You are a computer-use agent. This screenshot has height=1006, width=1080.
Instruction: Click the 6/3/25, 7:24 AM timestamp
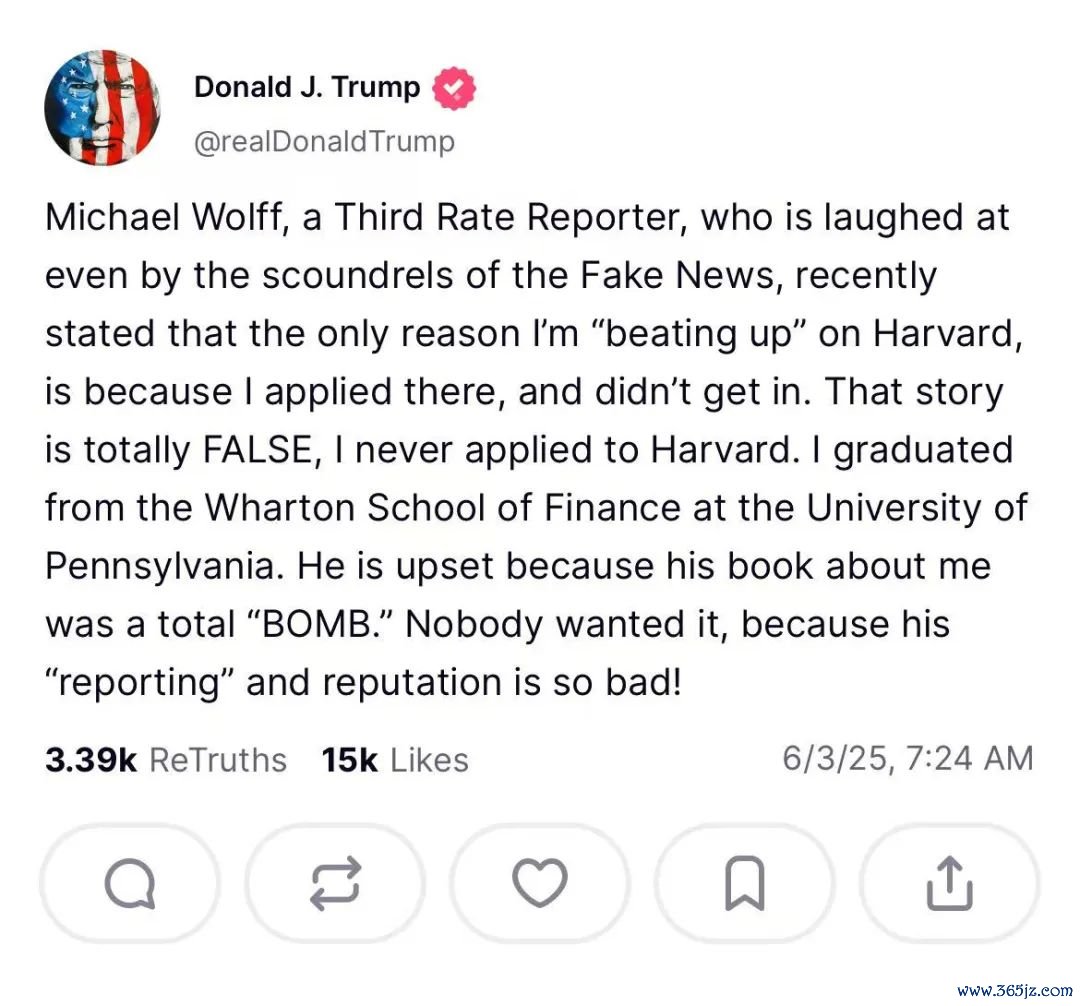907,758
